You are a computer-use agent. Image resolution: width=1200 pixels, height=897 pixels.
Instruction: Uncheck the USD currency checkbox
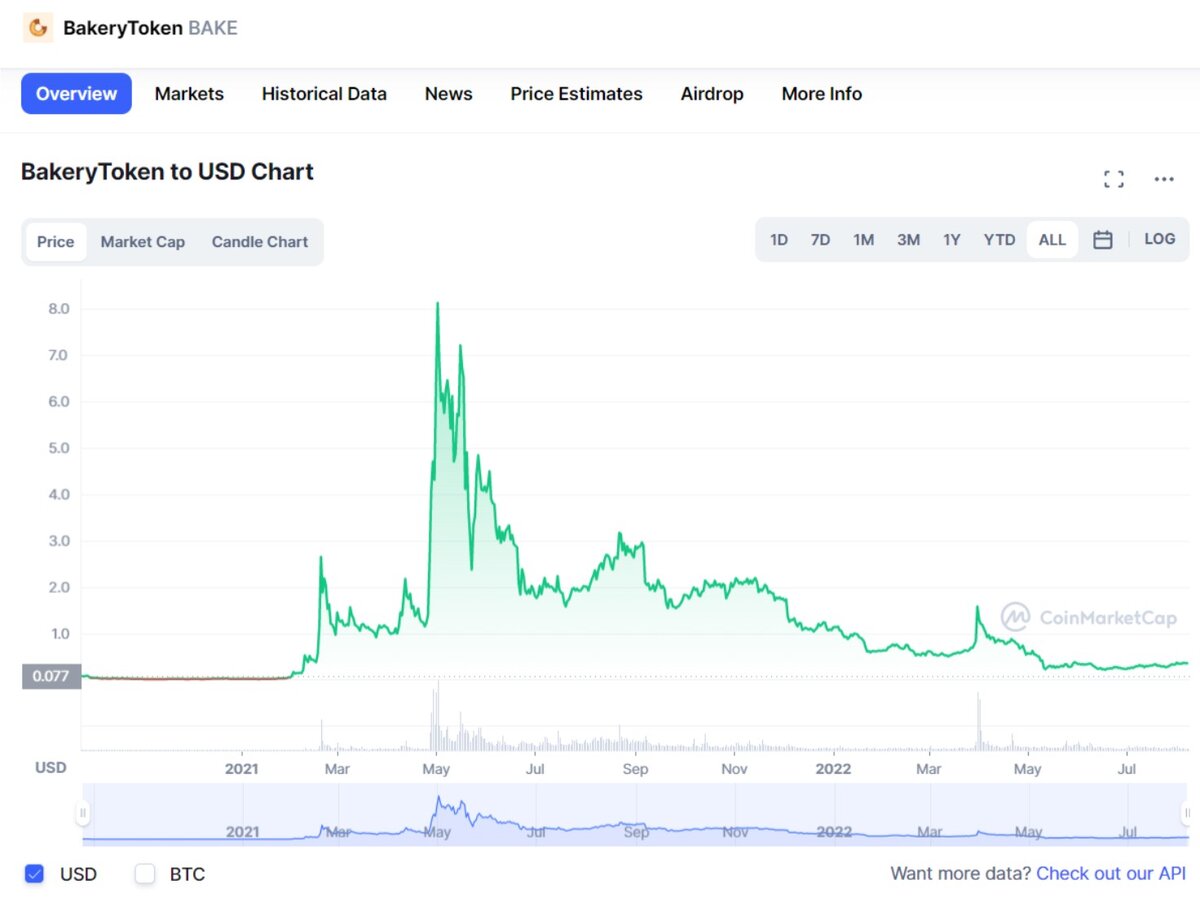click(35, 874)
